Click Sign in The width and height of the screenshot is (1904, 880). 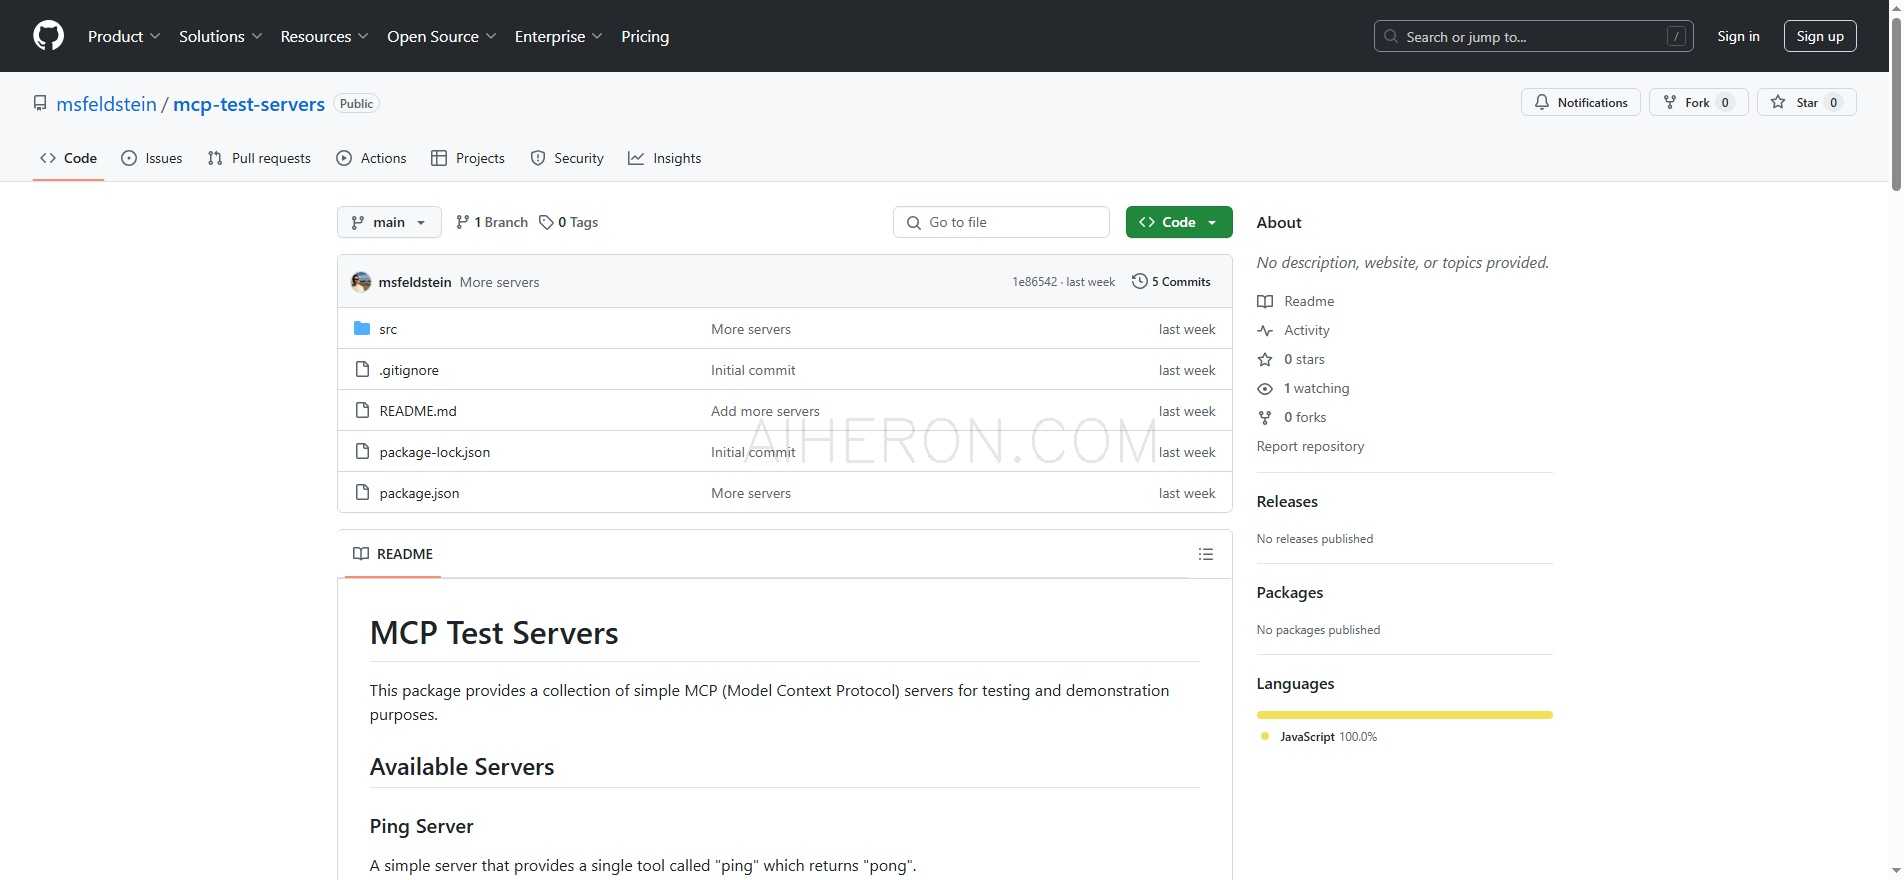pyautogui.click(x=1738, y=36)
